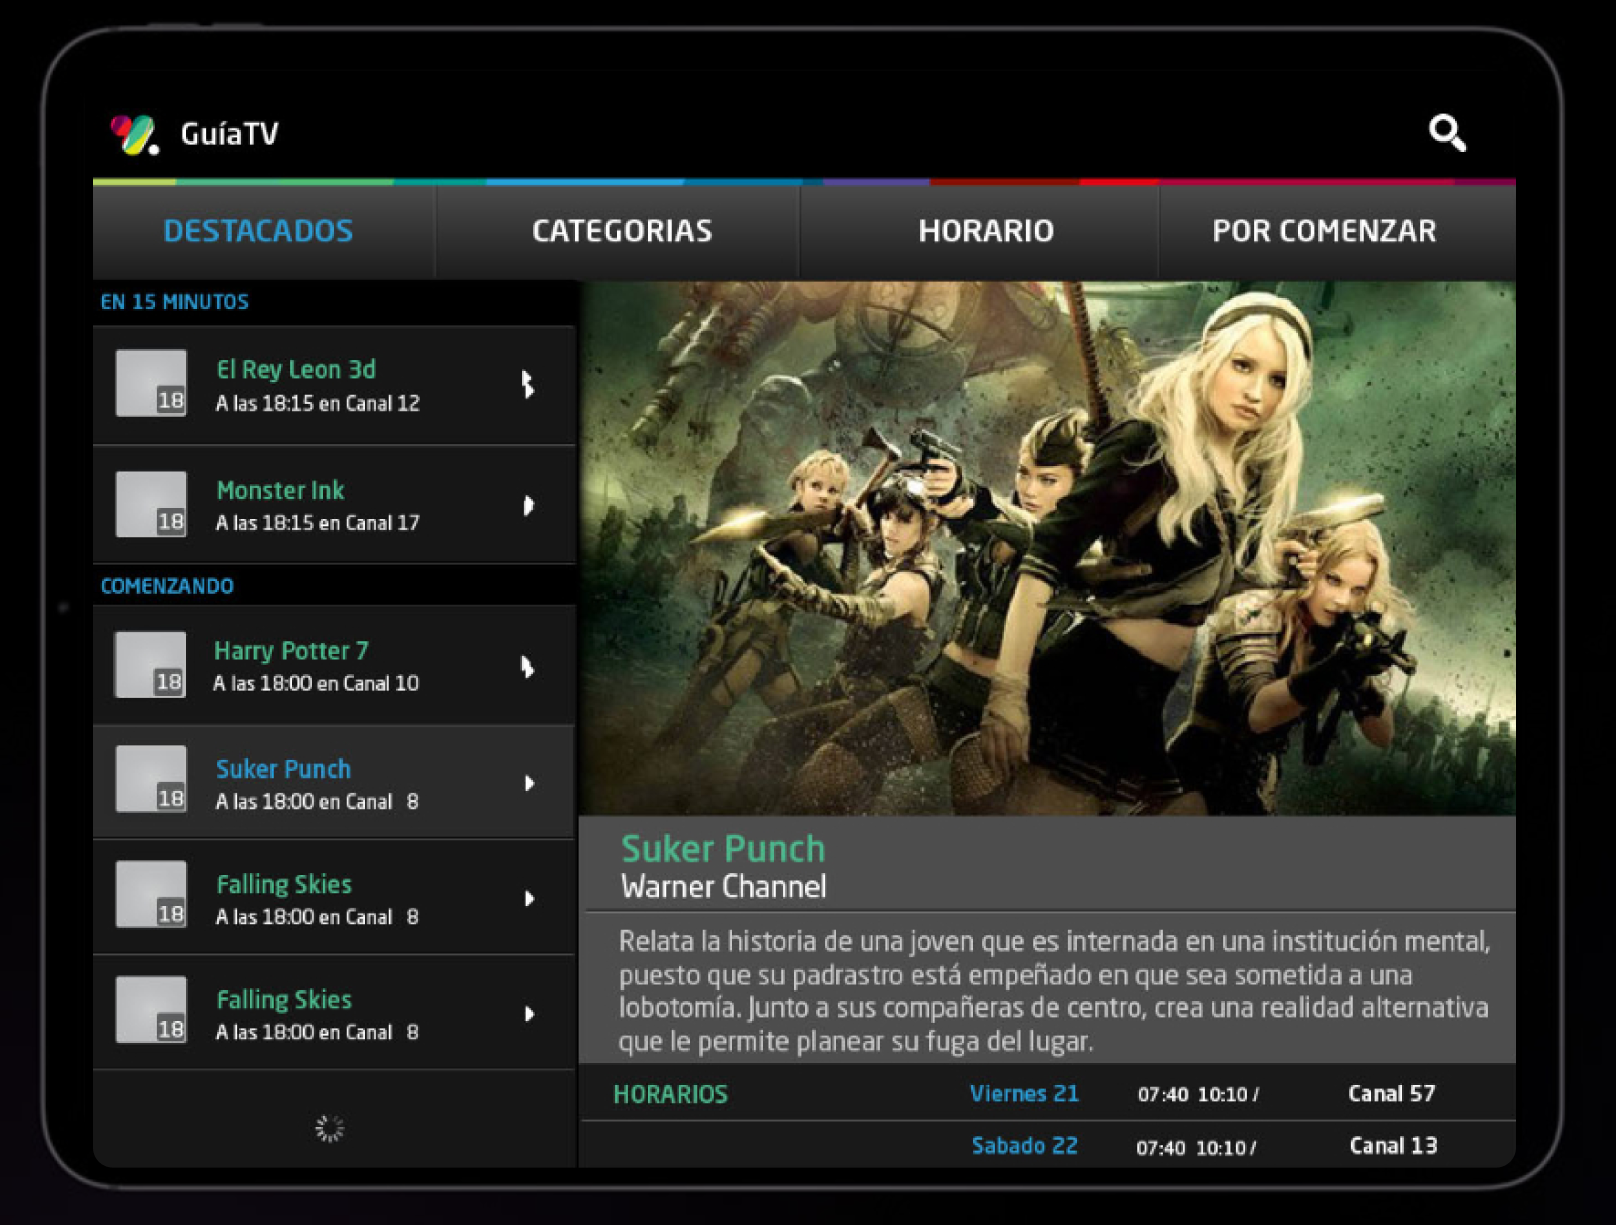Tap the loading spinner below the list
This screenshot has height=1225, width=1616.
click(329, 1128)
